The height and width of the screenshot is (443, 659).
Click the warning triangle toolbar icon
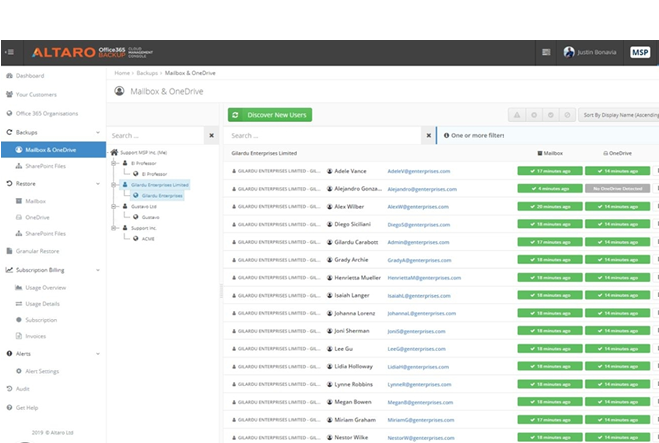(517, 115)
